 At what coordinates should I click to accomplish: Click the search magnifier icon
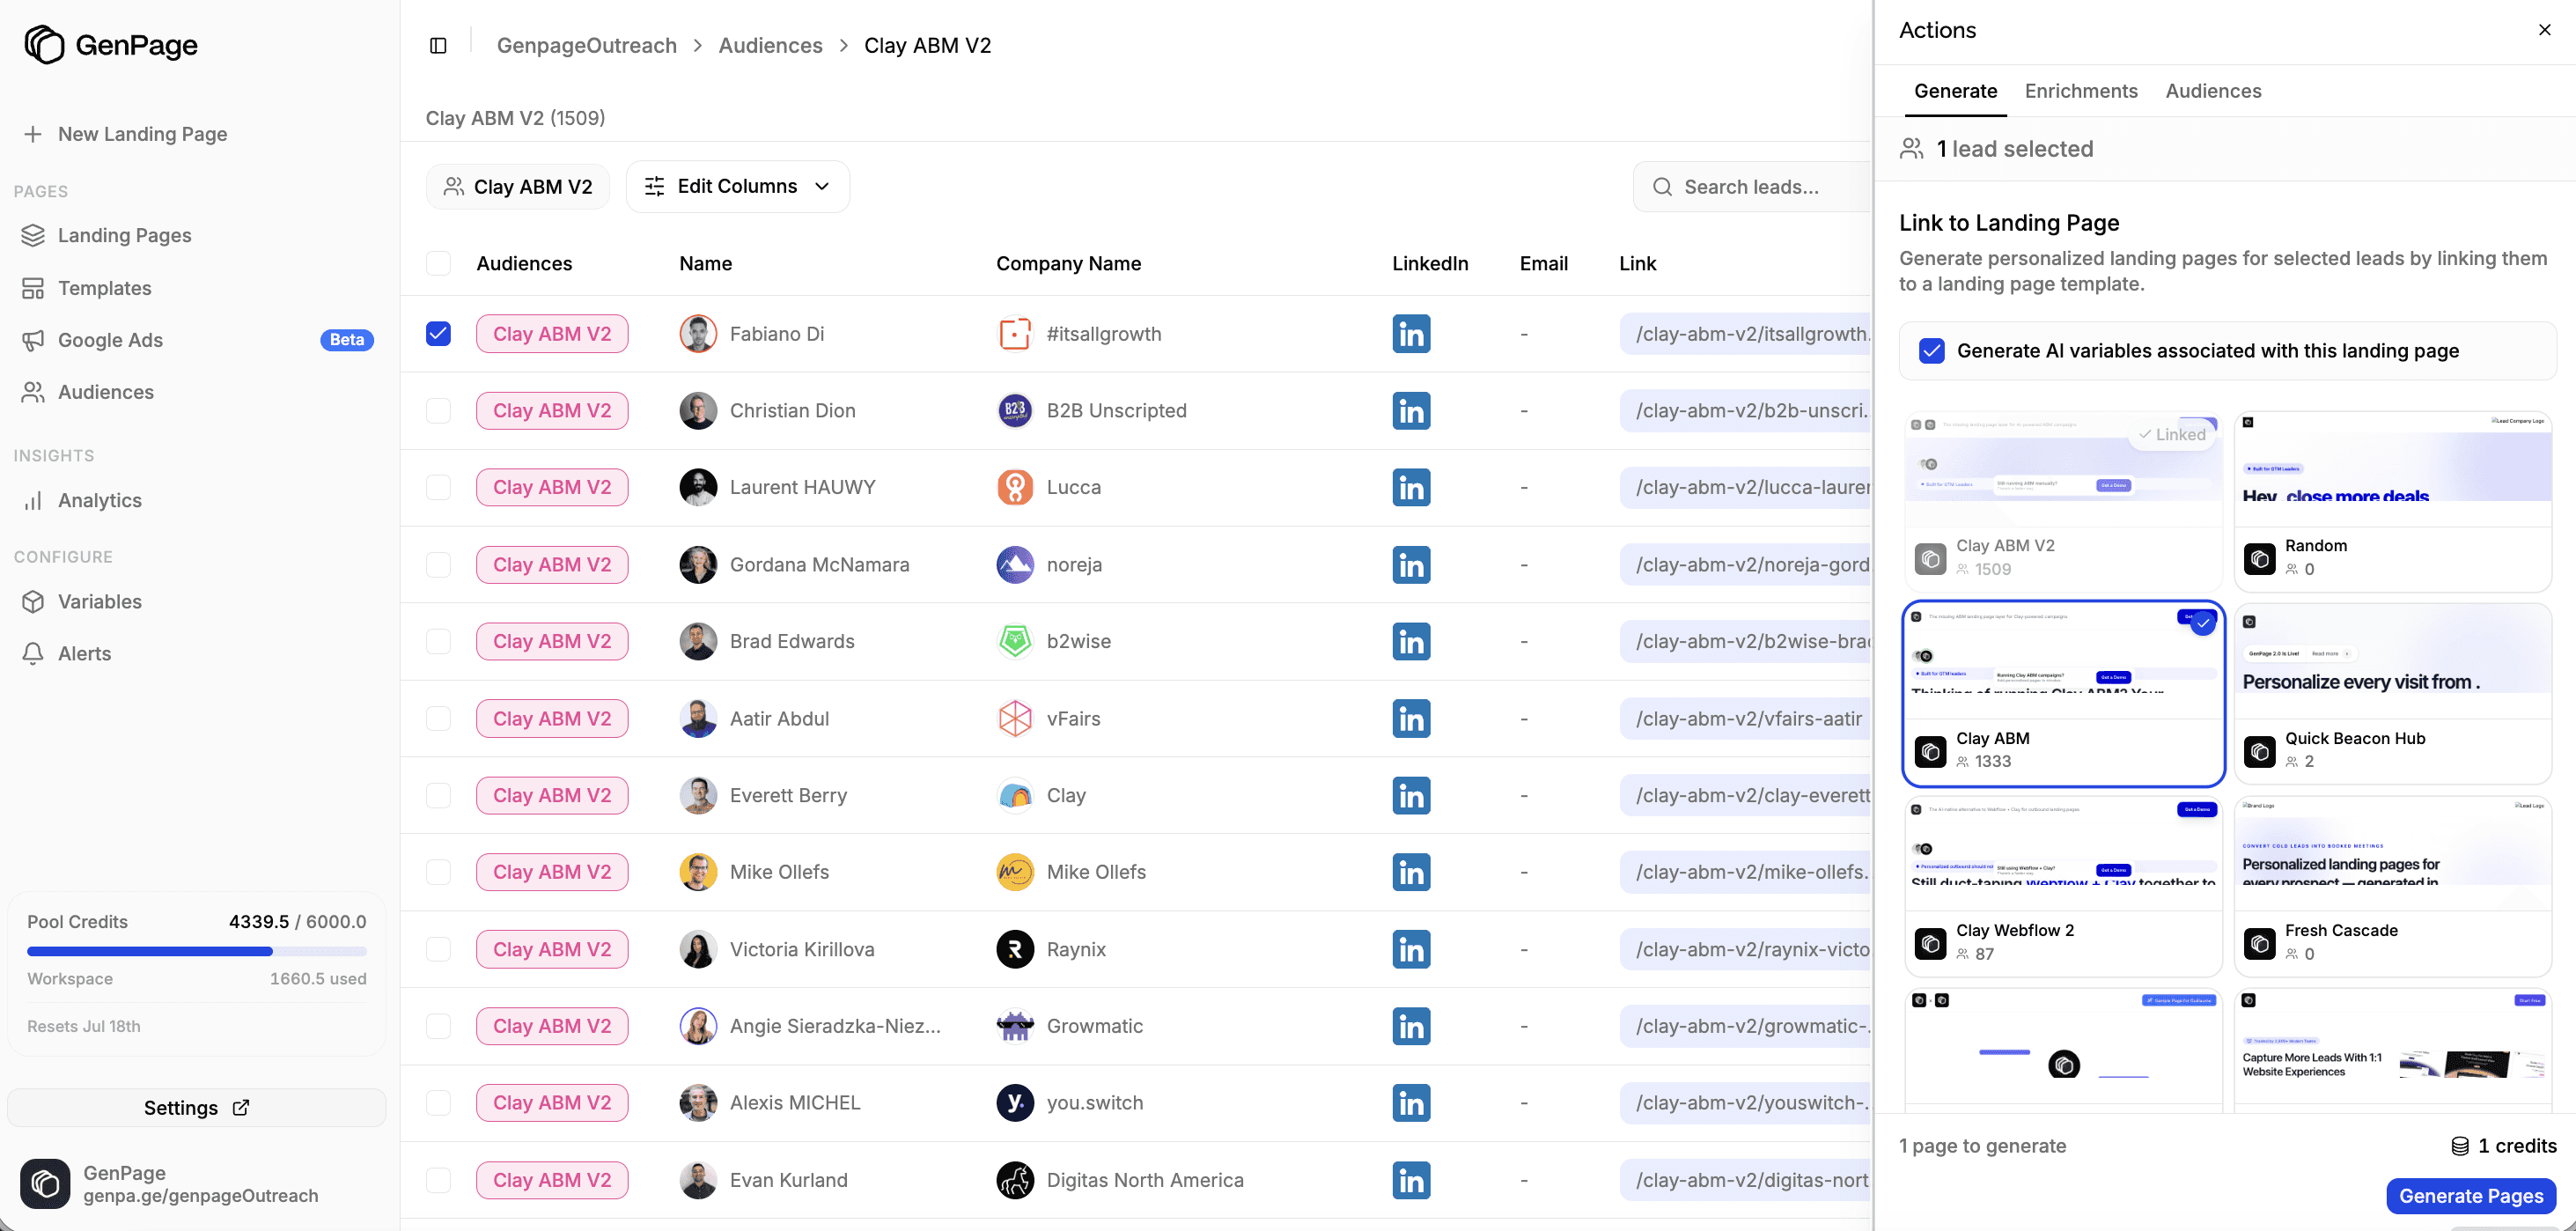pyautogui.click(x=1662, y=187)
